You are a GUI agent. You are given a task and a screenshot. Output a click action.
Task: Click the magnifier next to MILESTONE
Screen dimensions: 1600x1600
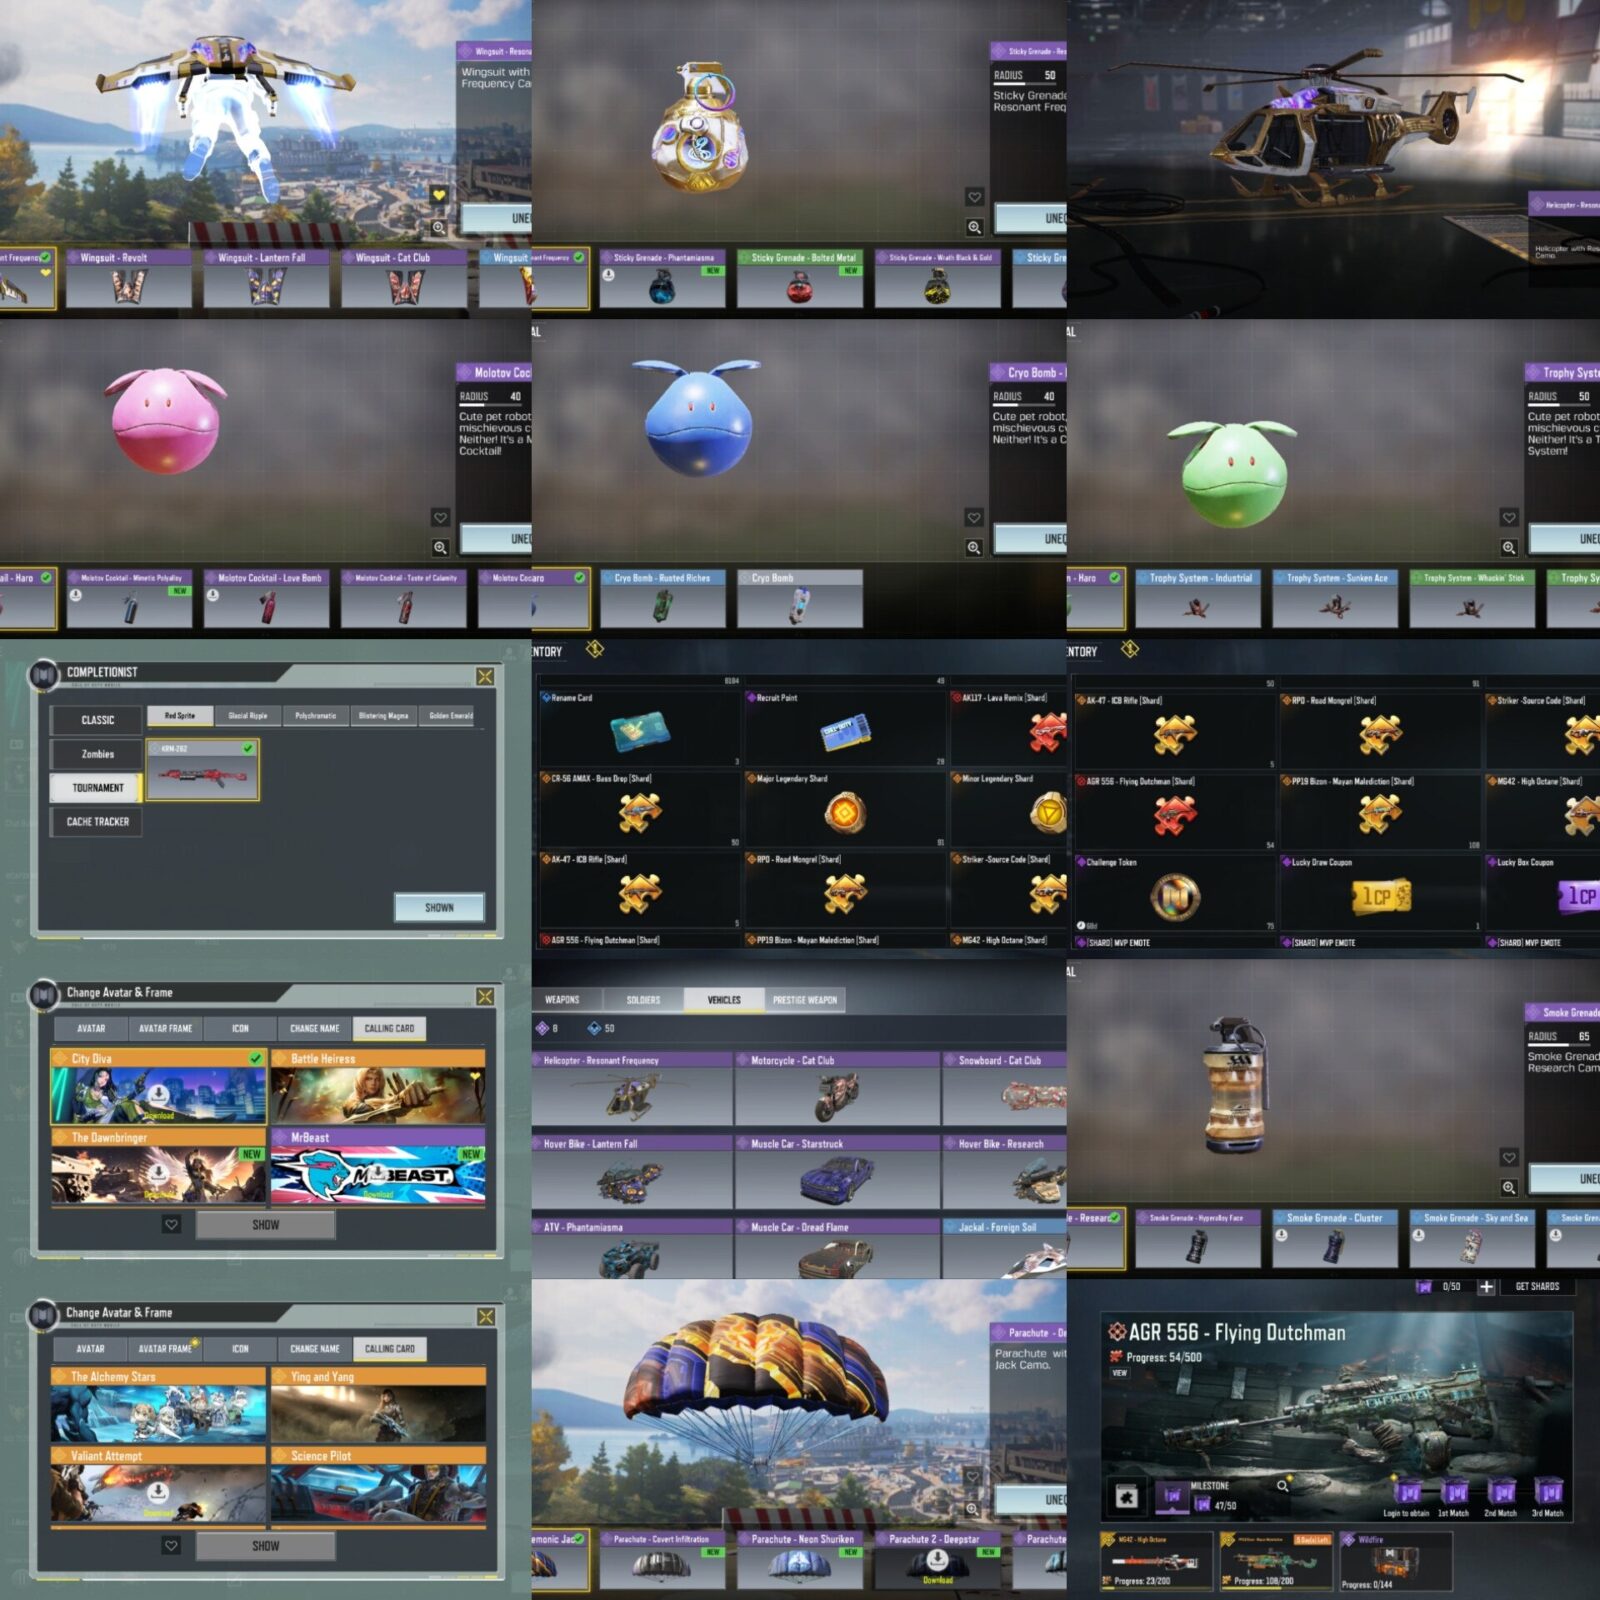coord(1282,1487)
